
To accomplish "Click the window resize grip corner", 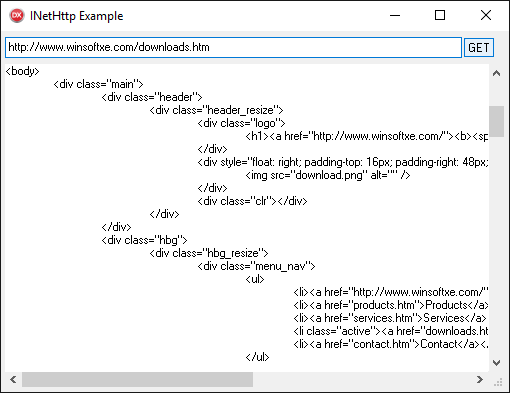I will coord(498,382).
